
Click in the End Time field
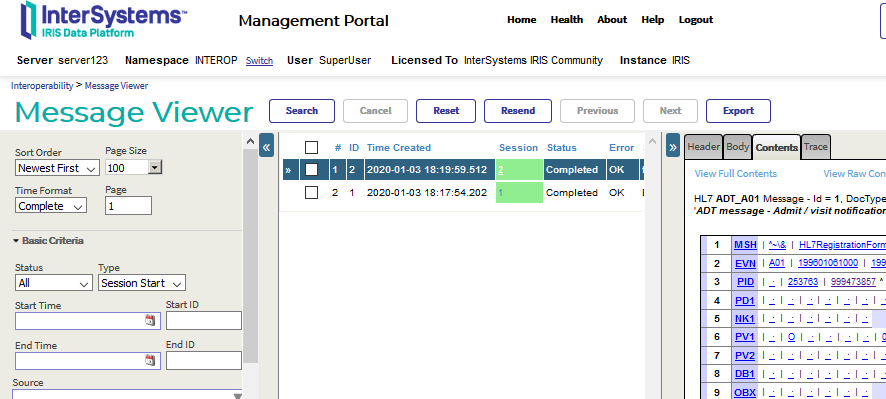point(88,361)
